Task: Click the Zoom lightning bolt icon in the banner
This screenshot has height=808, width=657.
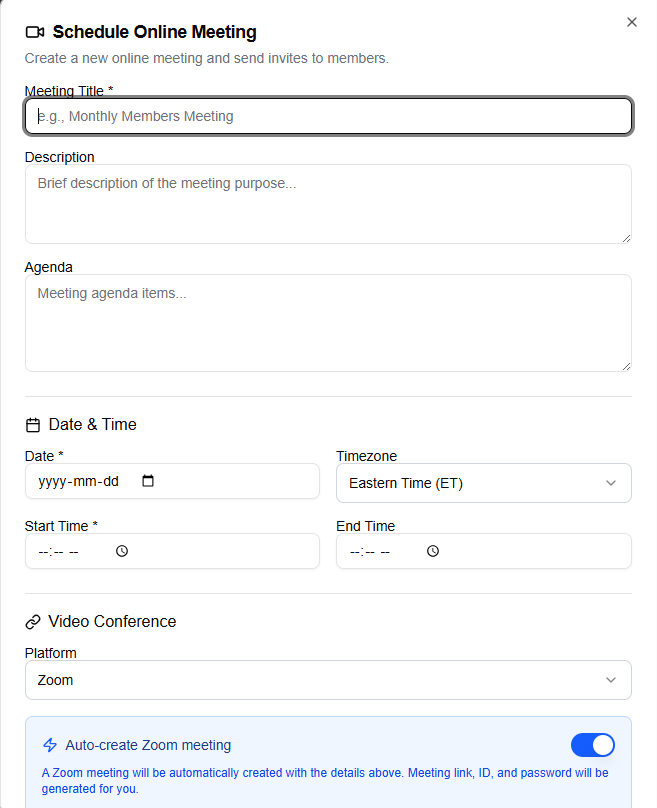Action: [x=50, y=745]
